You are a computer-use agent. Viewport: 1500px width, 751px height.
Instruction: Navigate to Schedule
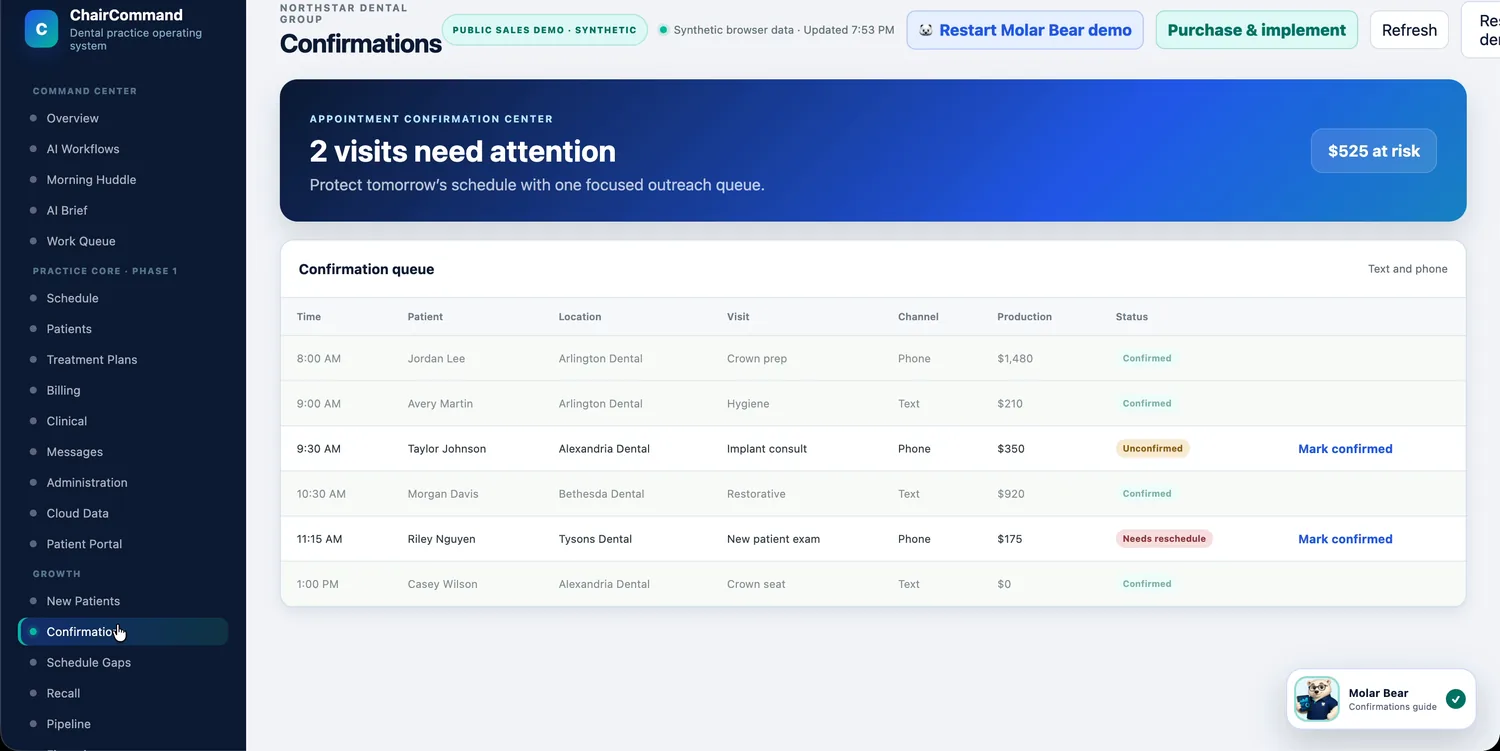[72, 298]
